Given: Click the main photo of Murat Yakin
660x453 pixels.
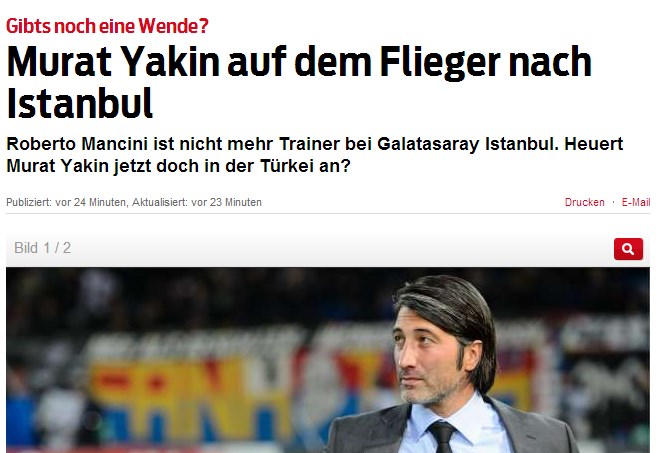Looking at the screenshot, I should [x=328, y=360].
